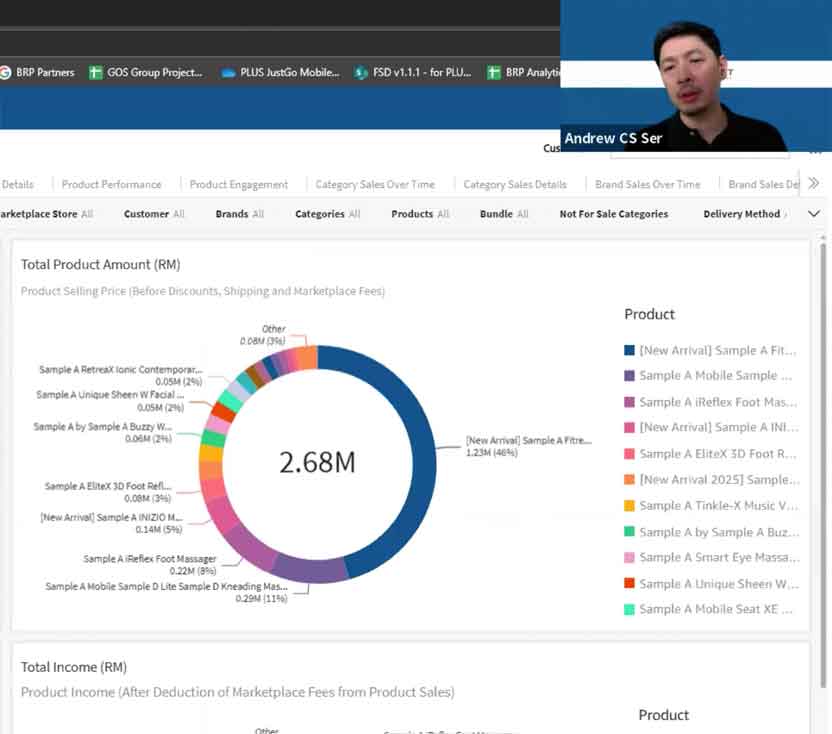Switch to the Product Performance tab

[111, 184]
